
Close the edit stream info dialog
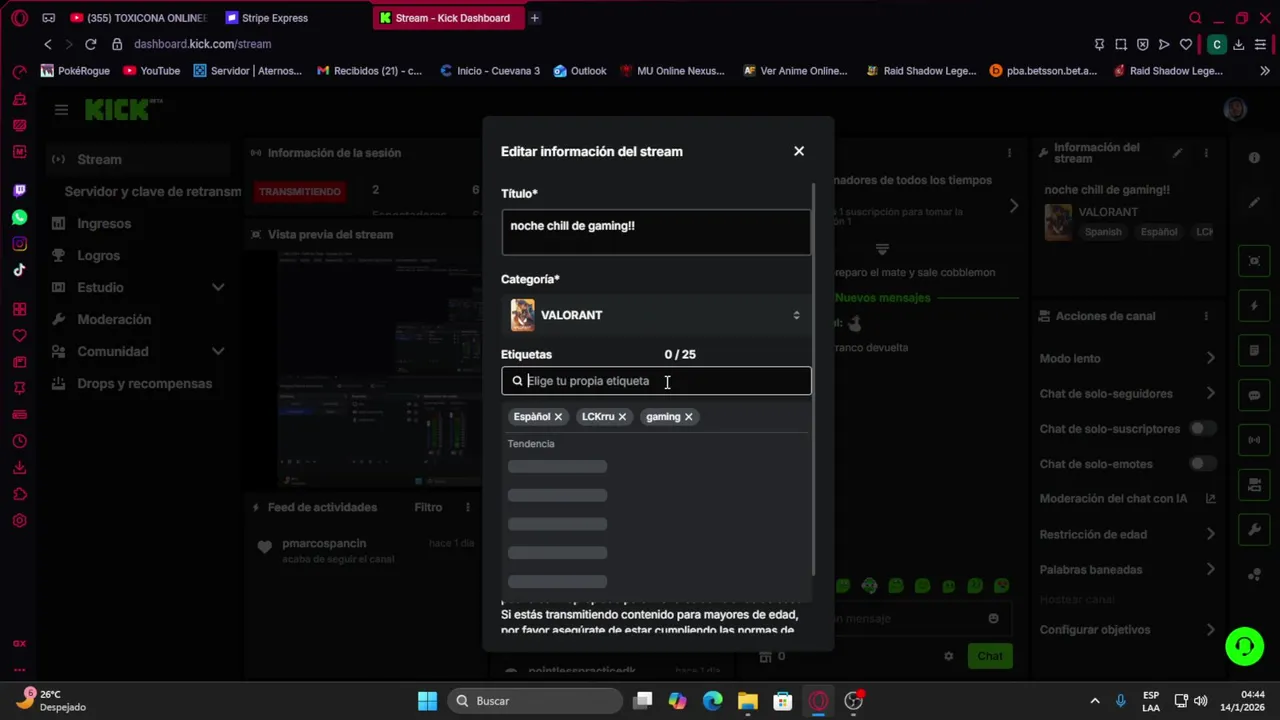pos(798,151)
